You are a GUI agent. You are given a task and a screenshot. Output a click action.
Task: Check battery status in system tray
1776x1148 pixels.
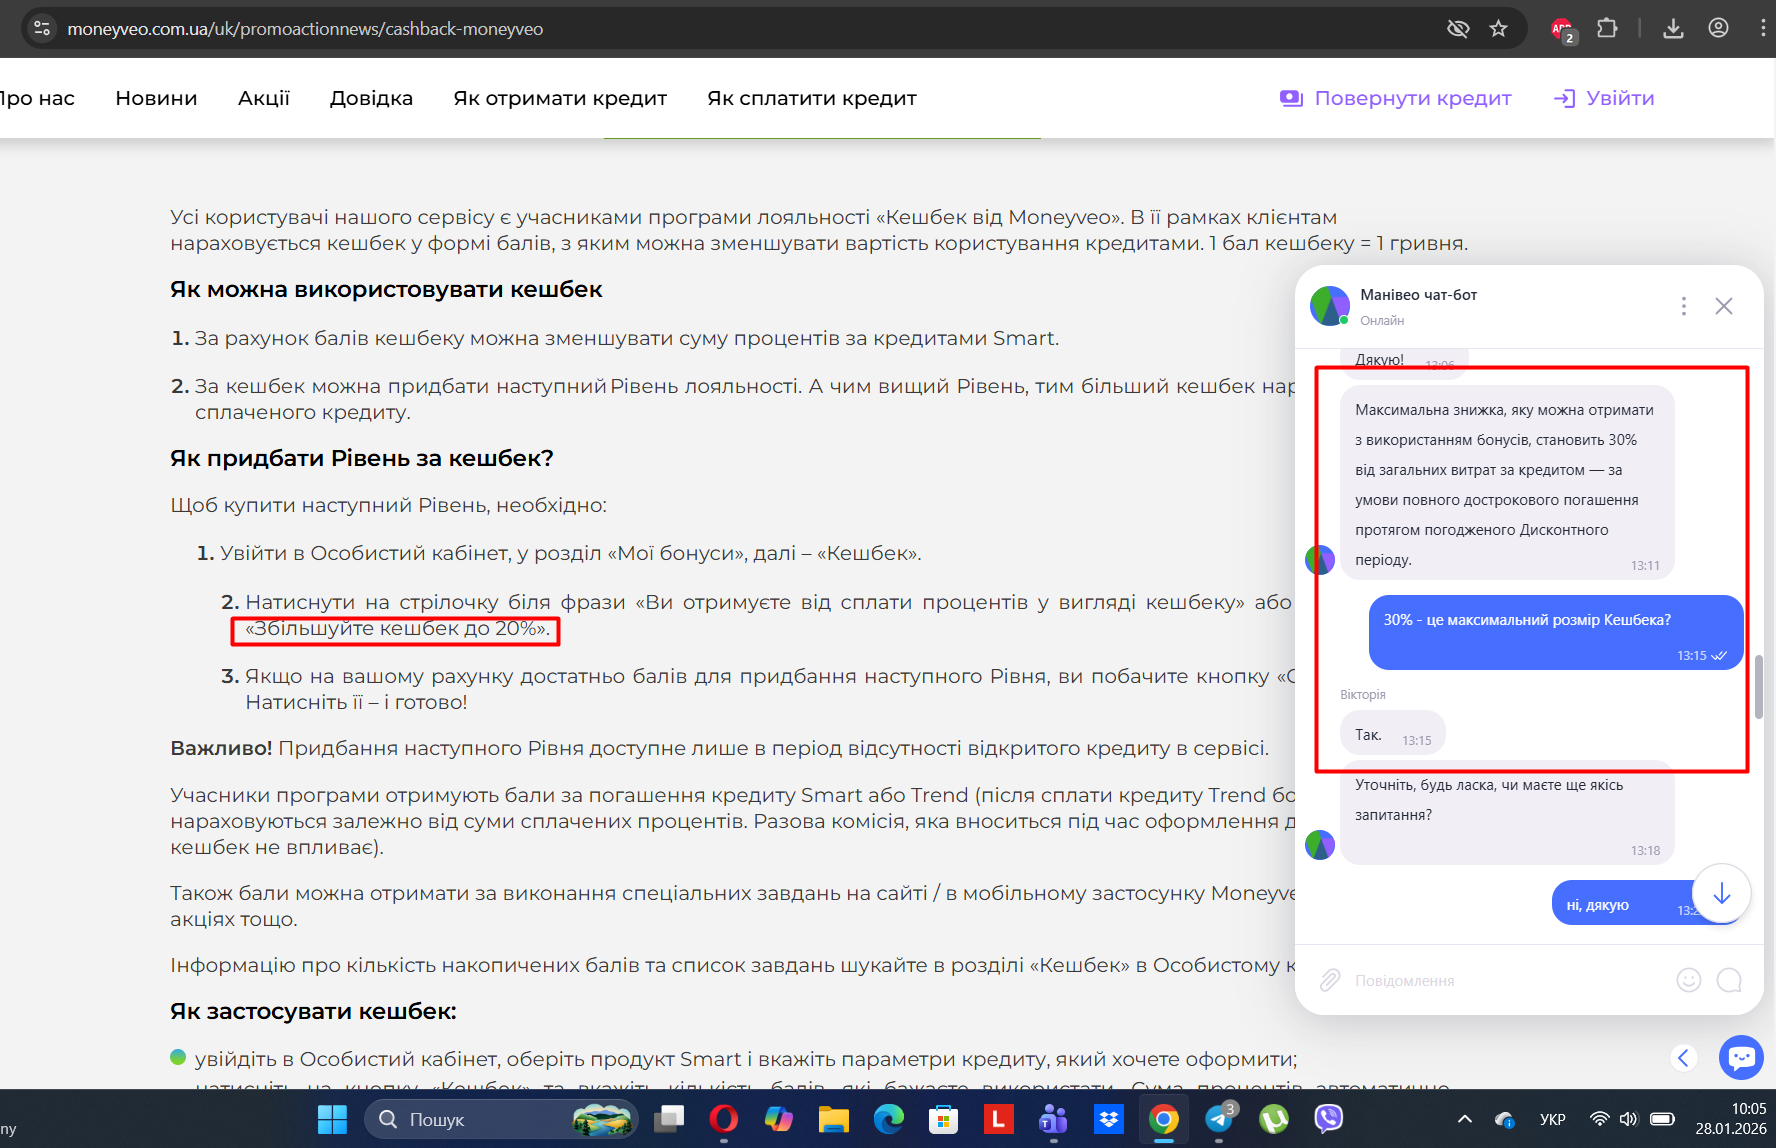point(1662,1119)
